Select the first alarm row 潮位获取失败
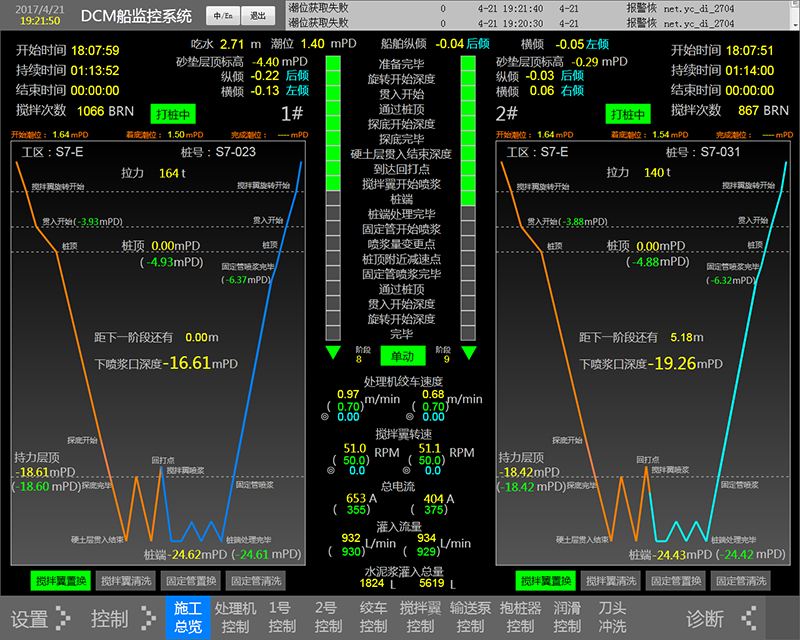Viewport: 800px width, 640px height. point(500,7)
